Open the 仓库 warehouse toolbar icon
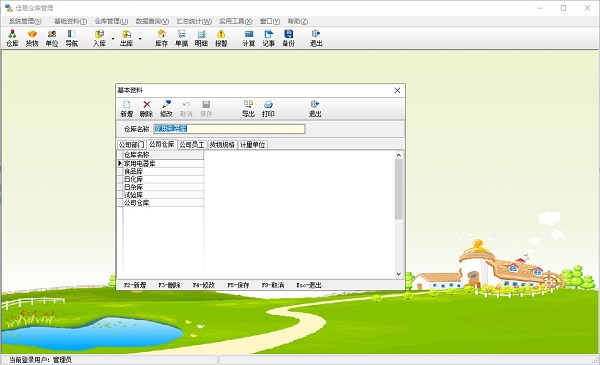The width and height of the screenshot is (600, 365). point(12,38)
